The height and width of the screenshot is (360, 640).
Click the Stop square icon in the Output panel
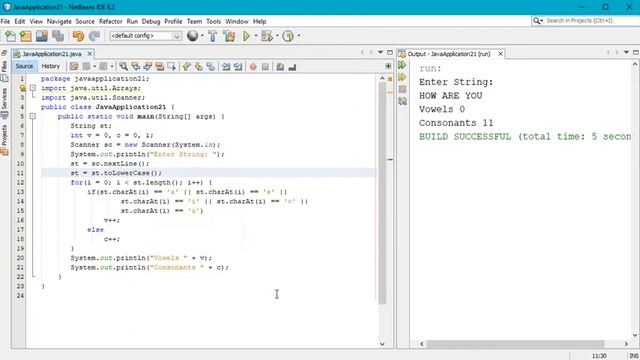coord(402,89)
